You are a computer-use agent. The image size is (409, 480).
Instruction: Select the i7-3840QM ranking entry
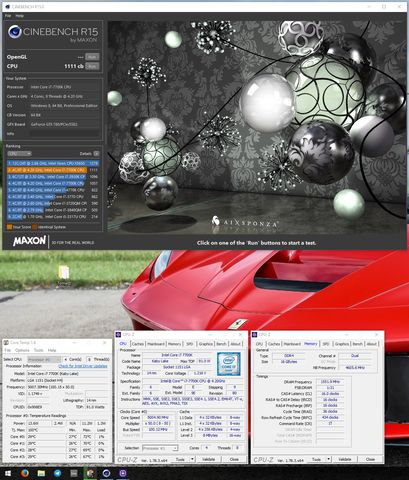pyautogui.click(x=53, y=210)
